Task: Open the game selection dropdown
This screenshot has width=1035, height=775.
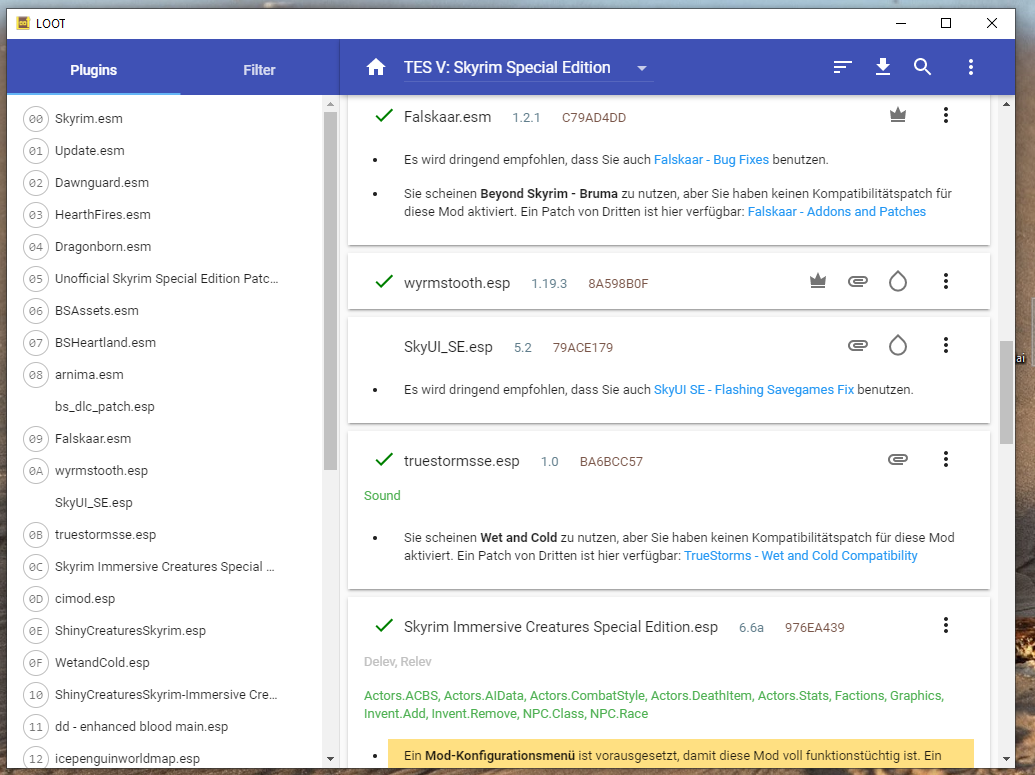Action: (528, 68)
